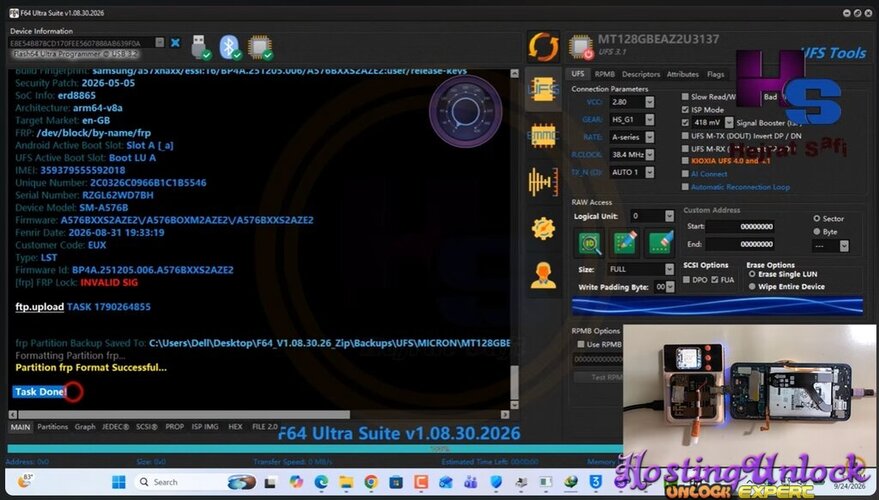This screenshot has height=500, width=879.
Task: Click the Bluetooth status icon
Action: pyautogui.click(x=230, y=48)
